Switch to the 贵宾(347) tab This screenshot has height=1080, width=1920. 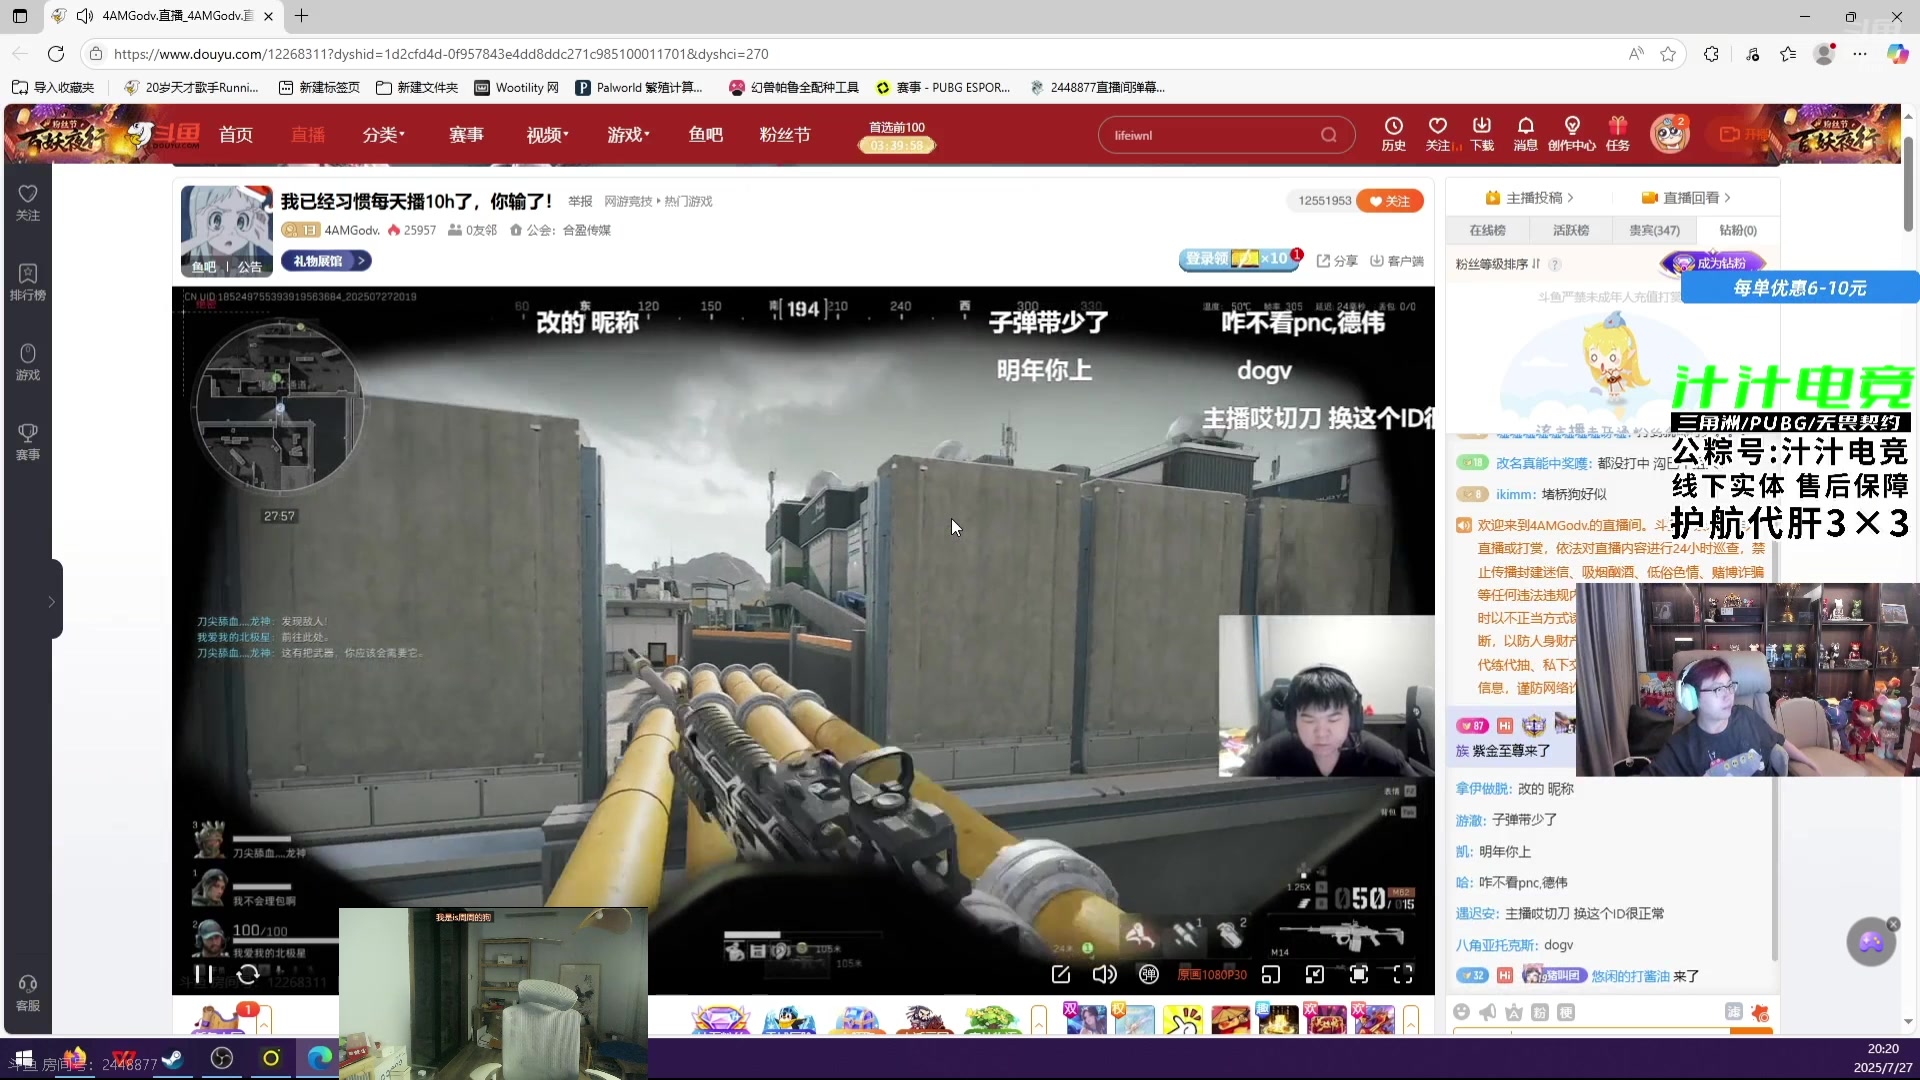tap(1654, 230)
